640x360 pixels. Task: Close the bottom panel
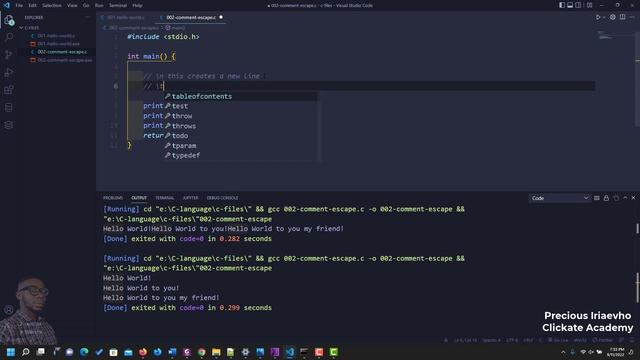coord(633,198)
